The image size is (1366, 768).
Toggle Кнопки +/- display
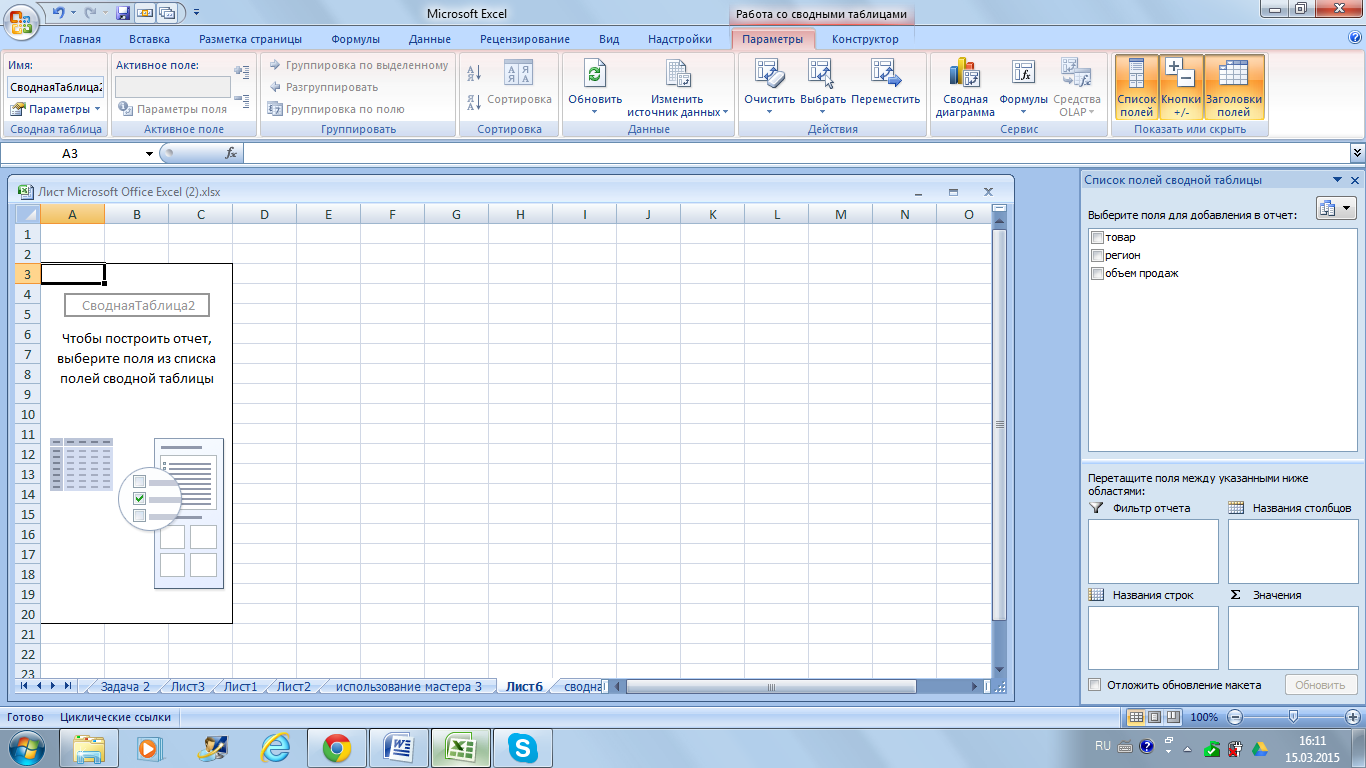[1181, 88]
